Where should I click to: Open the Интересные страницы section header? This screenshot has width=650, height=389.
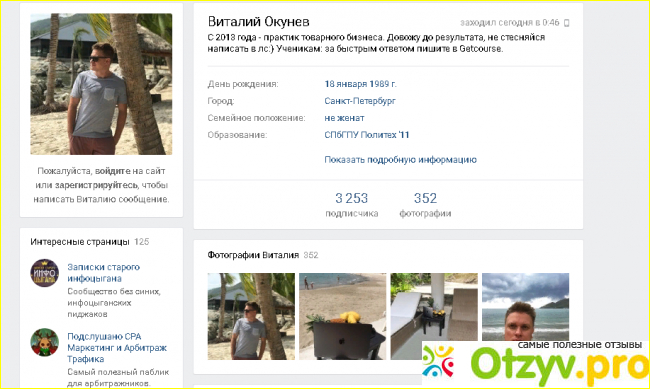click(80, 242)
